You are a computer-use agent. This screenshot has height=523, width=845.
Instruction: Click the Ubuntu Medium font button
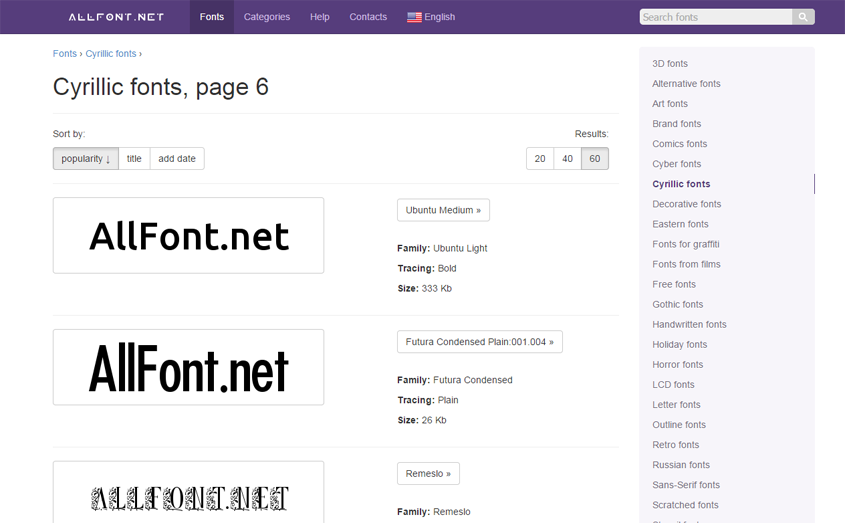pos(443,210)
